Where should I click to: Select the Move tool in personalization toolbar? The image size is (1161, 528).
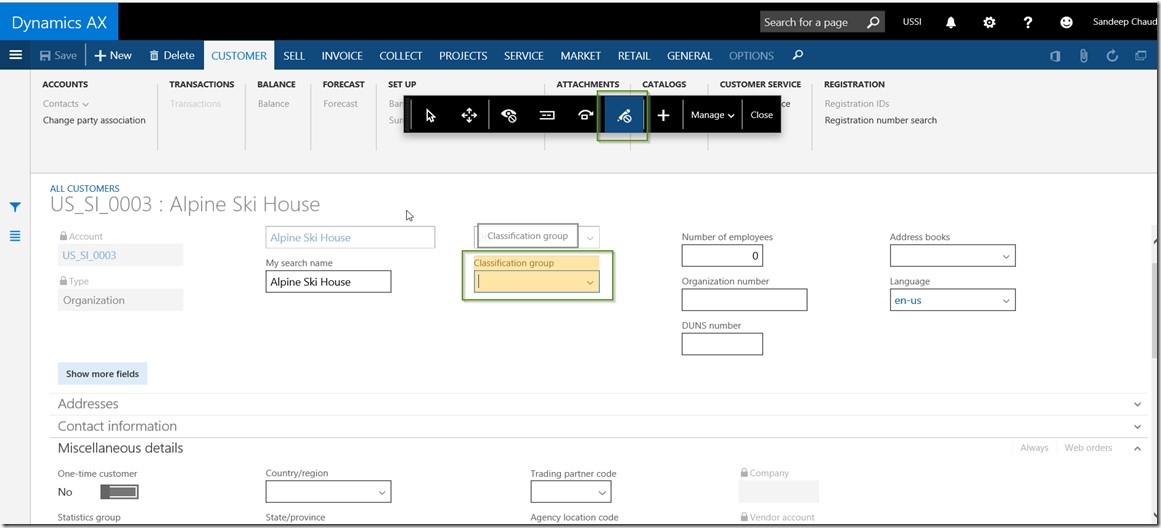468,115
